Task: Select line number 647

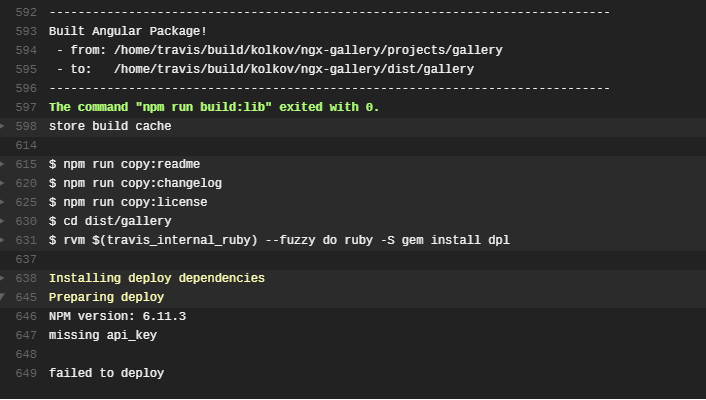Action: [x=28, y=335]
